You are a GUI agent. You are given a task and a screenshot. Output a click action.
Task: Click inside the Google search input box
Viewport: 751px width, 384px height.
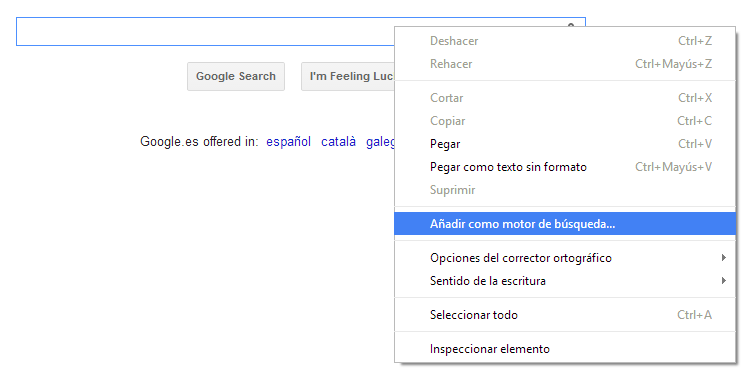coord(205,32)
